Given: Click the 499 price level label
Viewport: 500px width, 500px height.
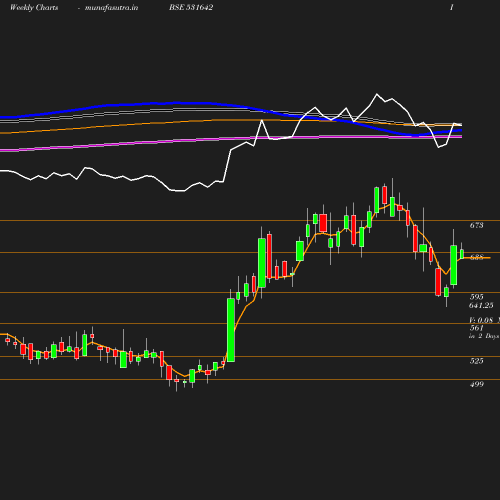Looking at the screenshot, I should click(476, 384).
